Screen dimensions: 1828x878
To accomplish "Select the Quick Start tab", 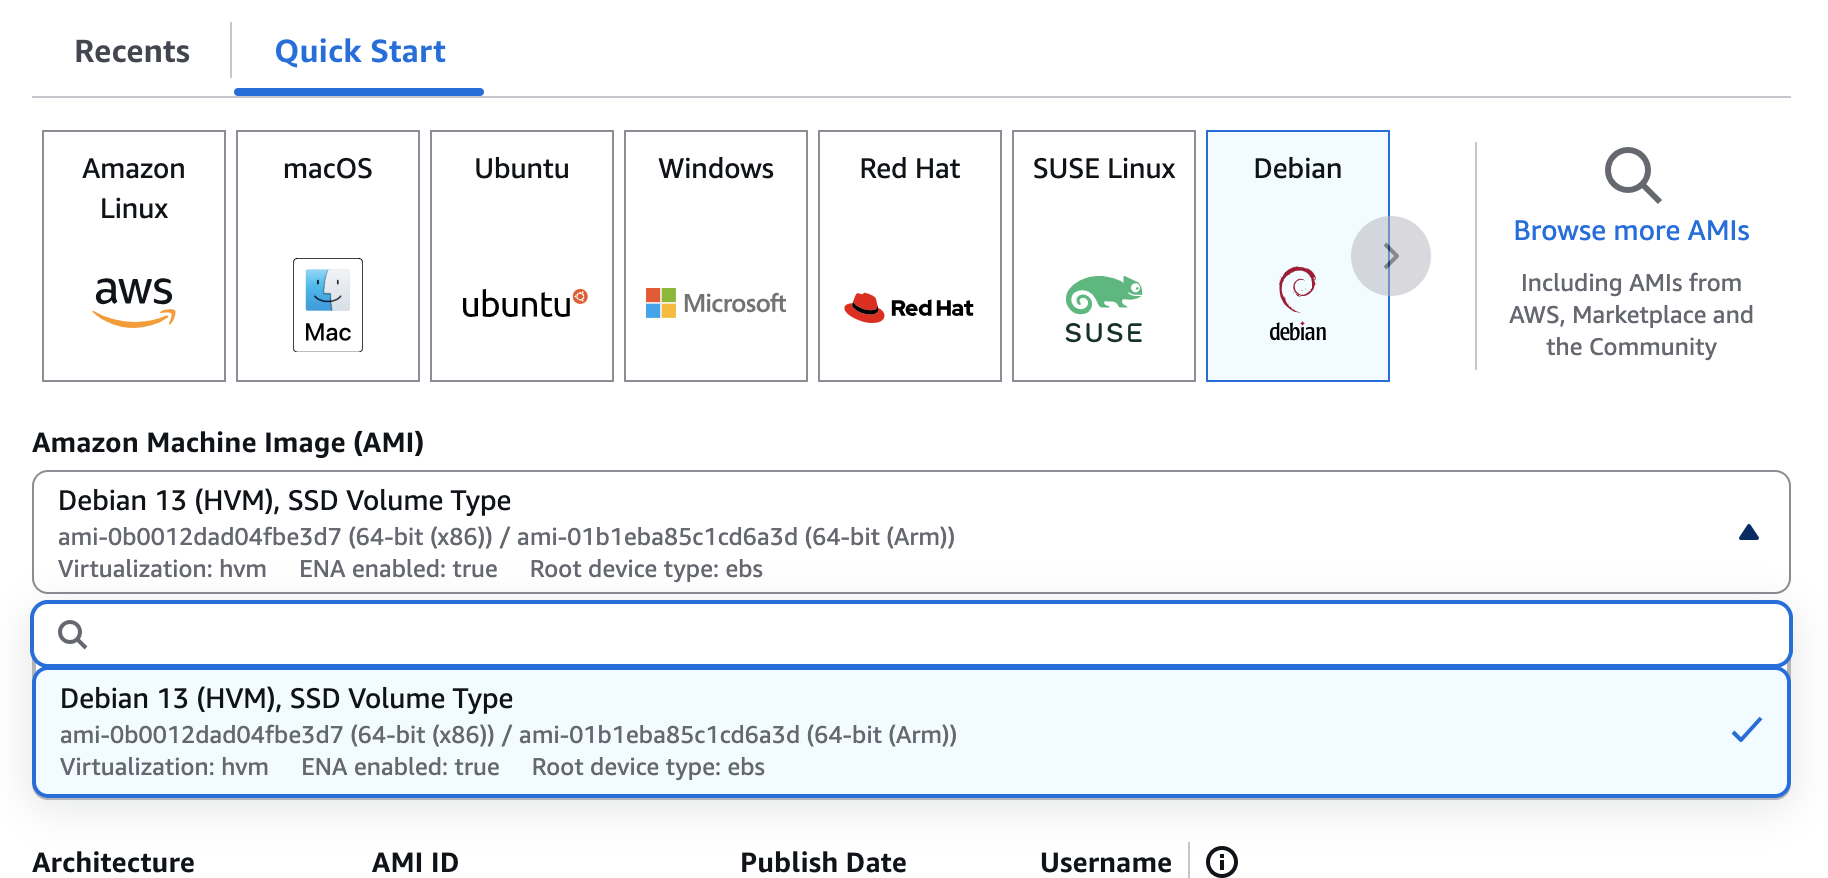I will (x=360, y=51).
